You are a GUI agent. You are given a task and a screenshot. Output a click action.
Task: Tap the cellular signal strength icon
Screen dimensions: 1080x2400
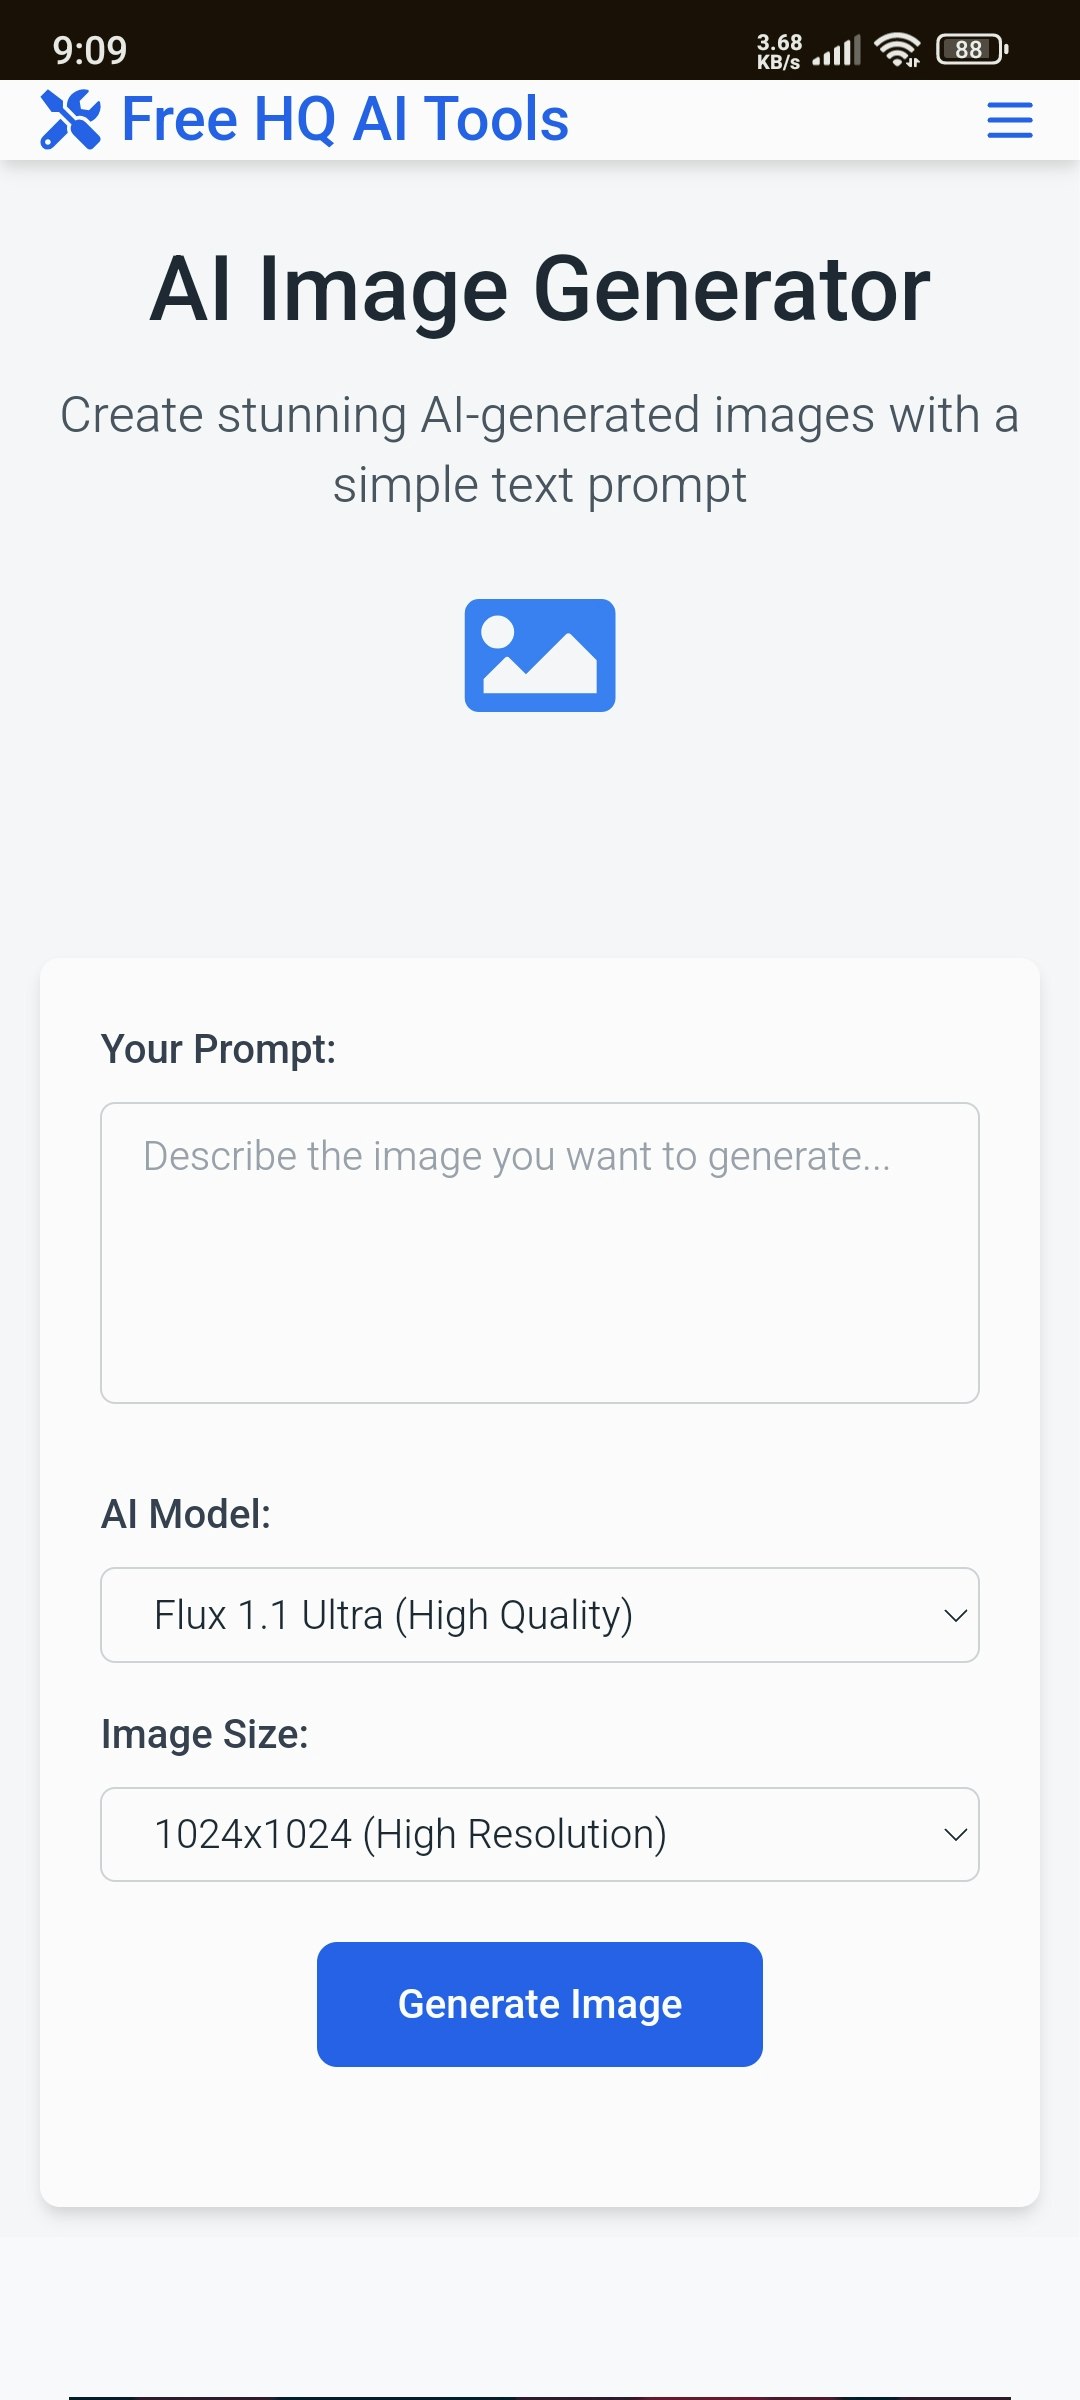coord(836,50)
